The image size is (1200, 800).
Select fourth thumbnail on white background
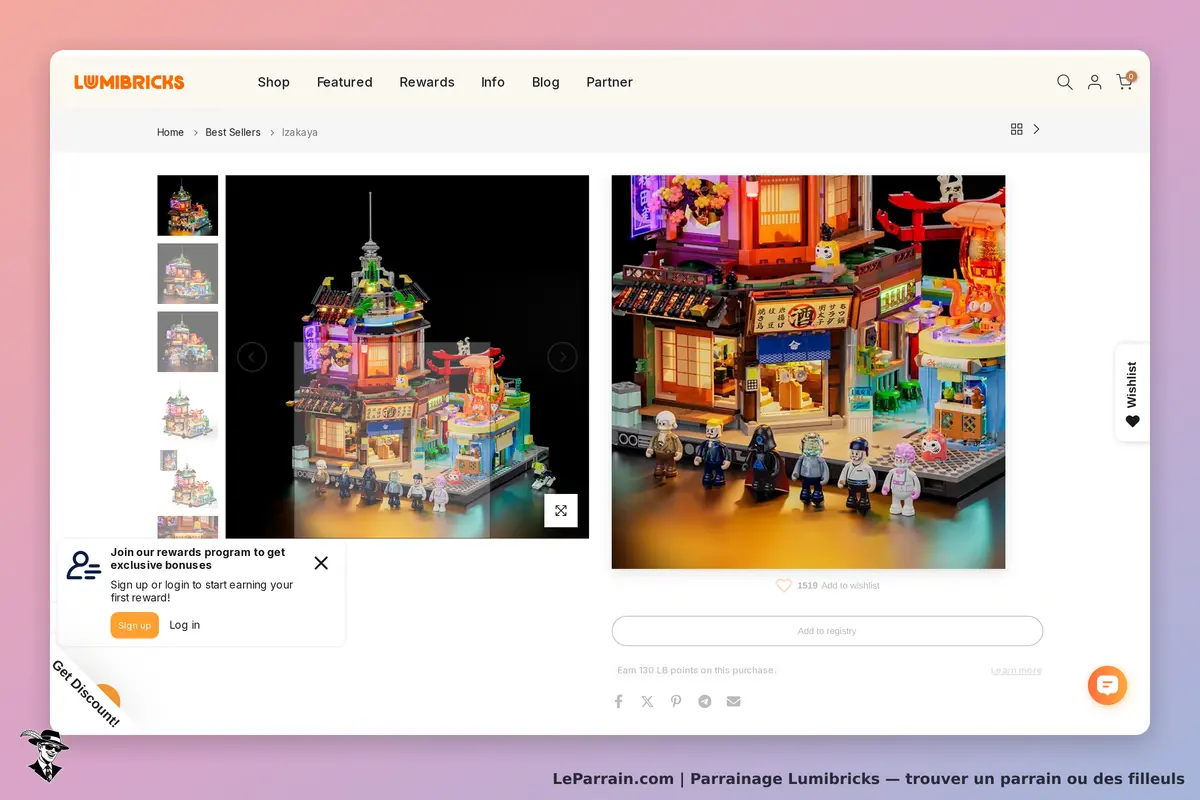tap(188, 410)
